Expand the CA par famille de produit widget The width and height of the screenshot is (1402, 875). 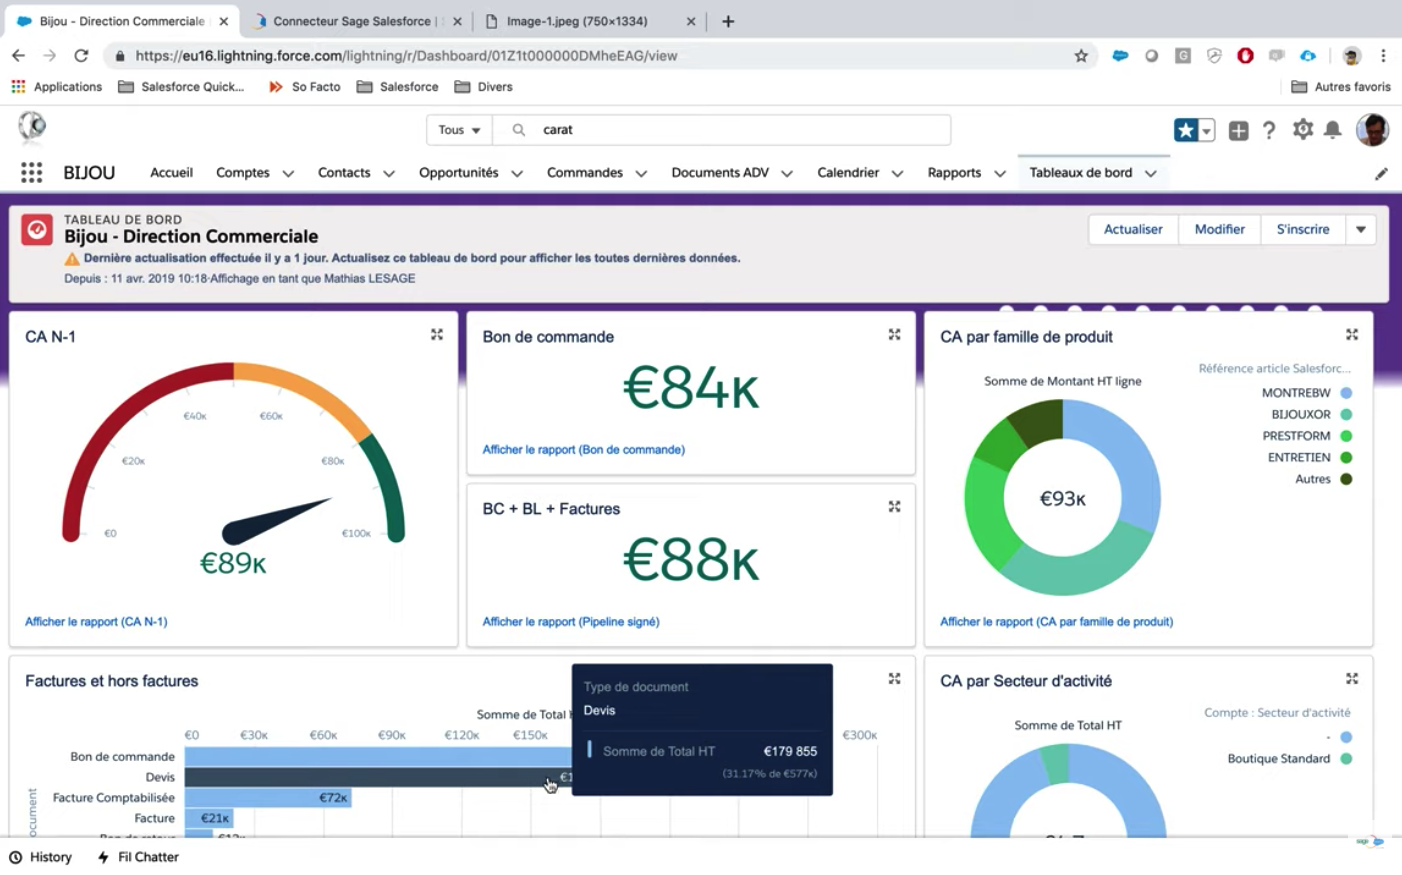coord(1352,335)
